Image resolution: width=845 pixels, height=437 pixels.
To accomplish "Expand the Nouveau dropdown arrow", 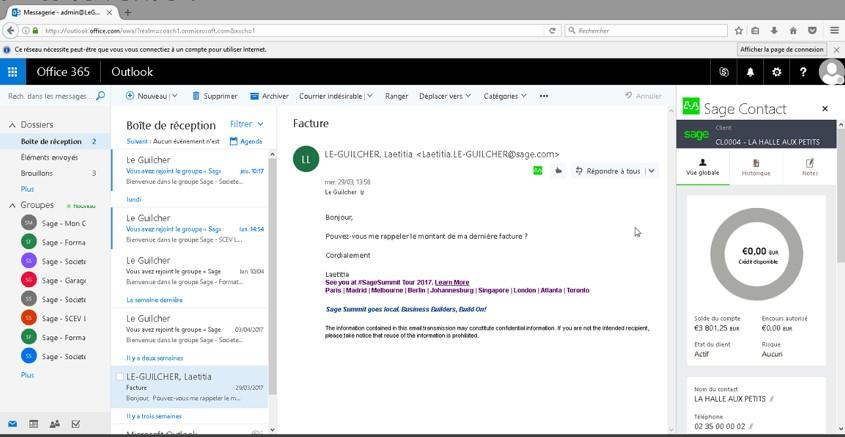I will point(175,96).
